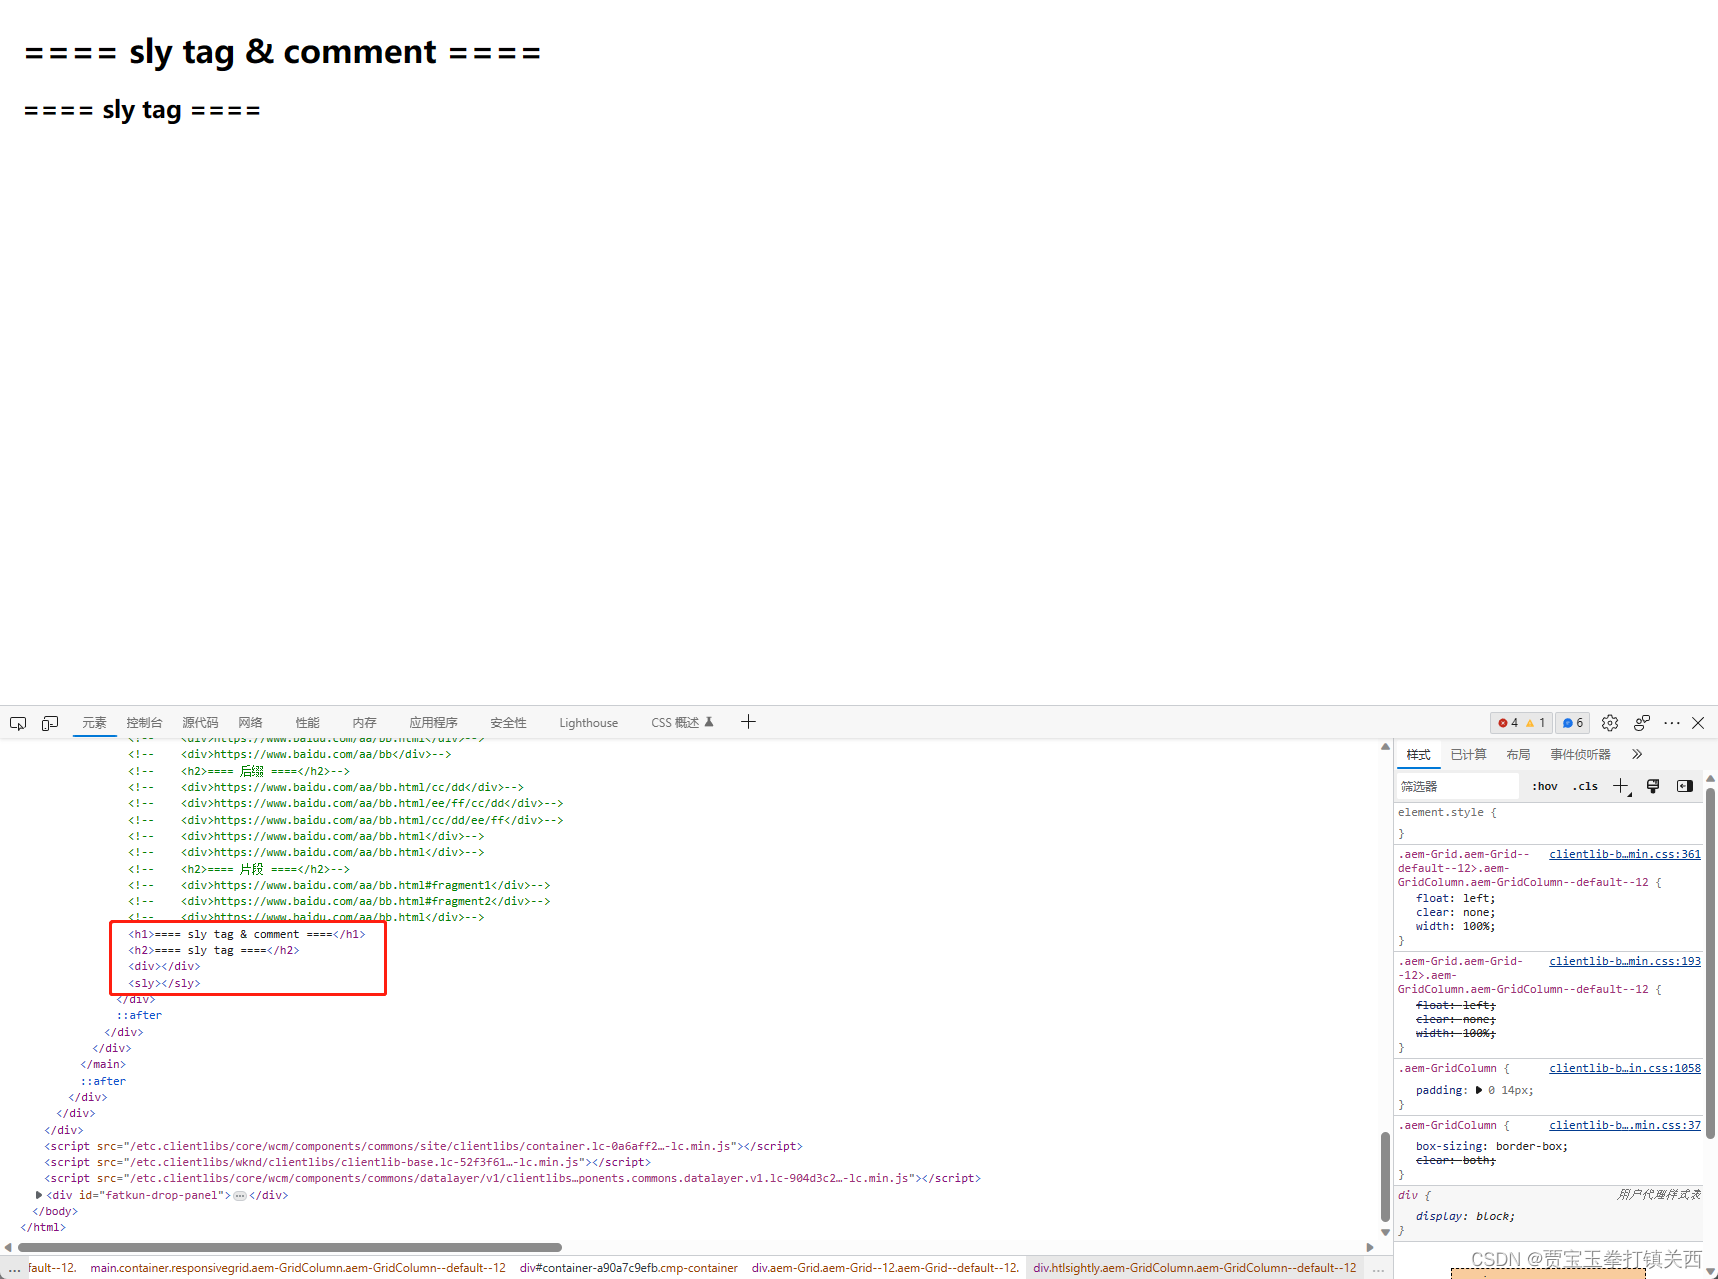Toggle device emulation mode icon
This screenshot has height=1279, width=1718.
[x=50, y=723]
